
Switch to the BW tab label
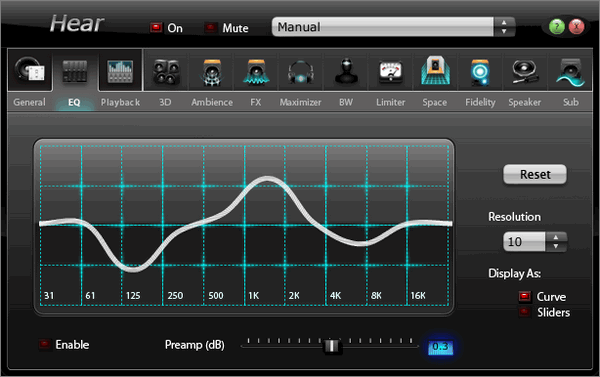[346, 102]
